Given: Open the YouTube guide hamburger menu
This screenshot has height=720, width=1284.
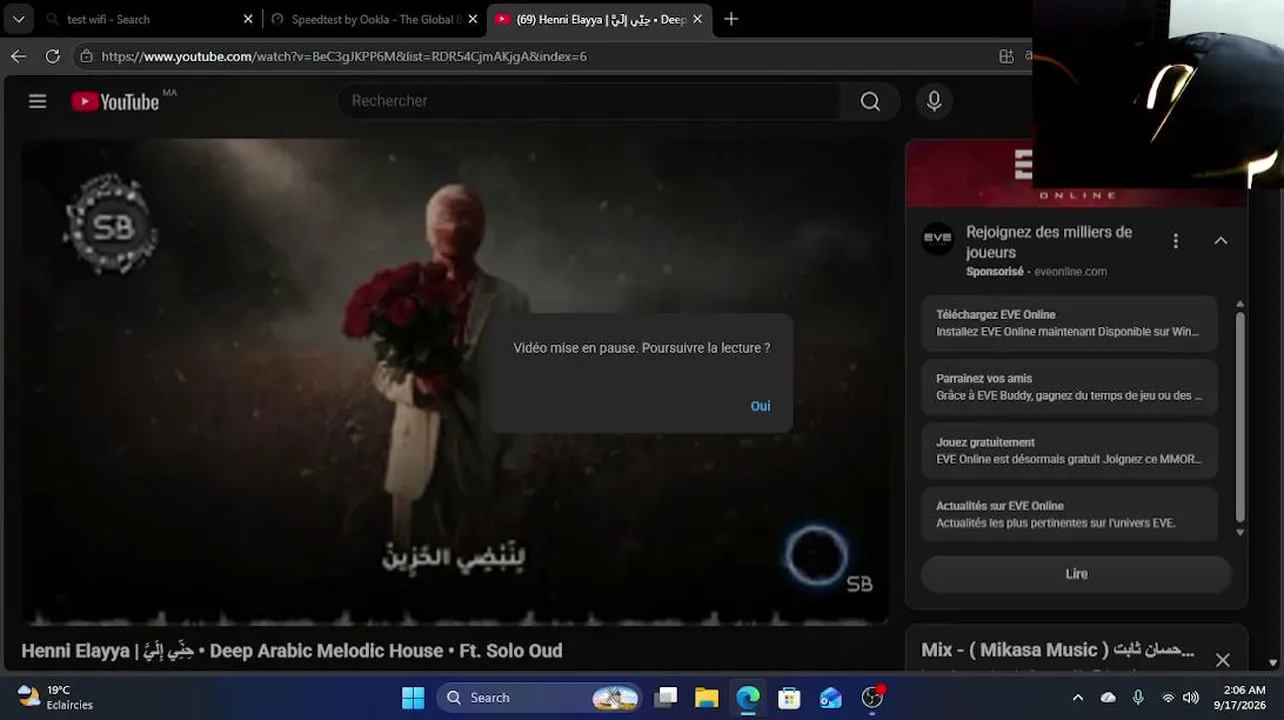Looking at the screenshot, I should click(x=38, y=101).
